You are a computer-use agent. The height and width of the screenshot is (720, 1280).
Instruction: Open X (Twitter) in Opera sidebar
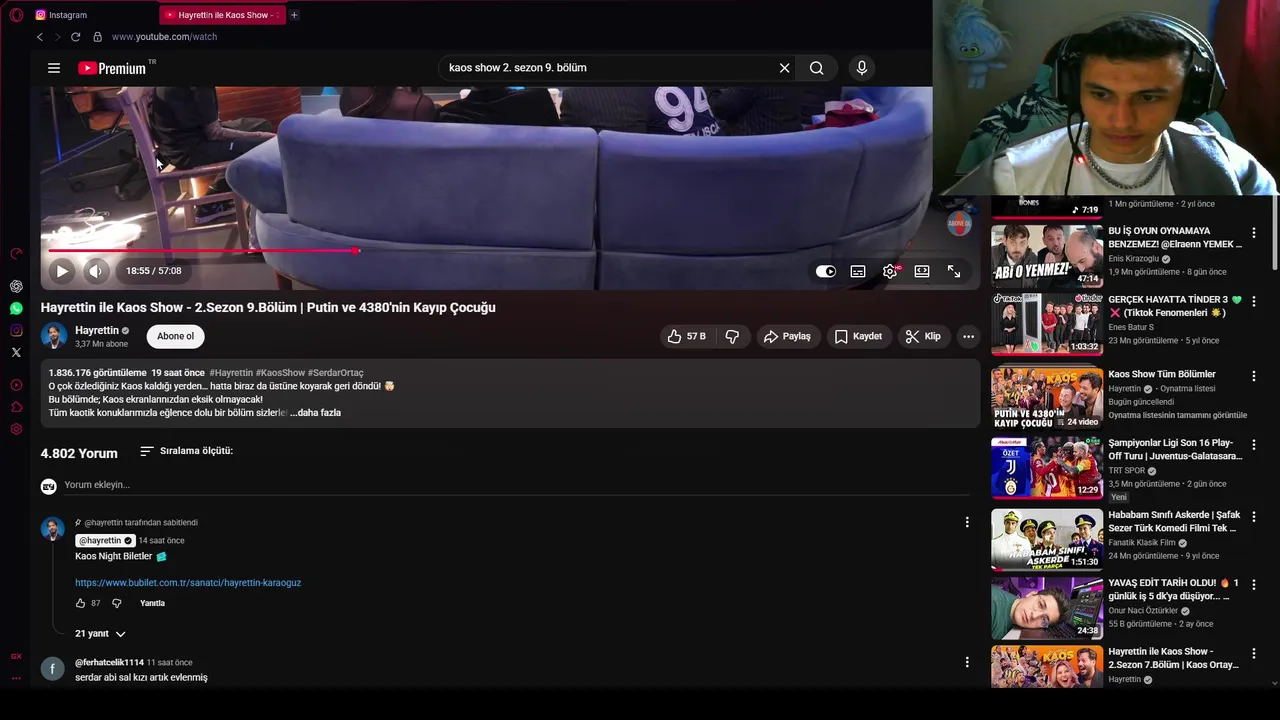16,352
